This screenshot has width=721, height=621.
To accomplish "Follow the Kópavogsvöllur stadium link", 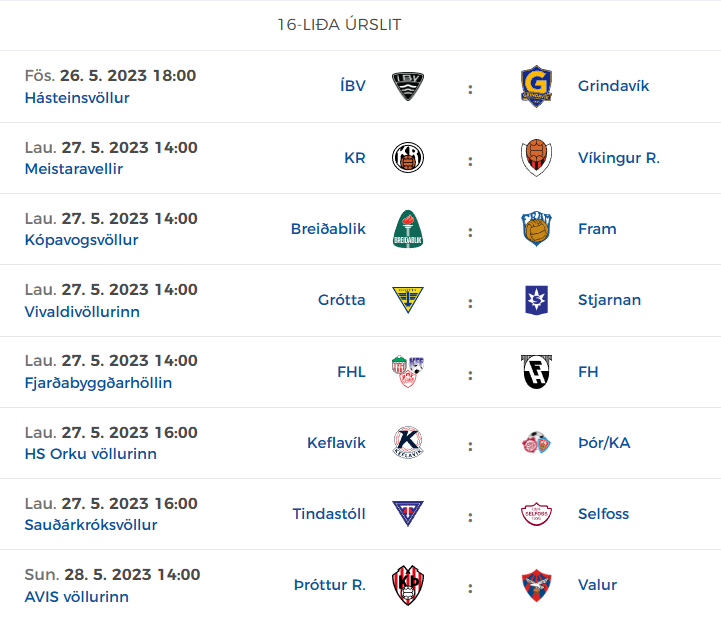I will (81, 240).
